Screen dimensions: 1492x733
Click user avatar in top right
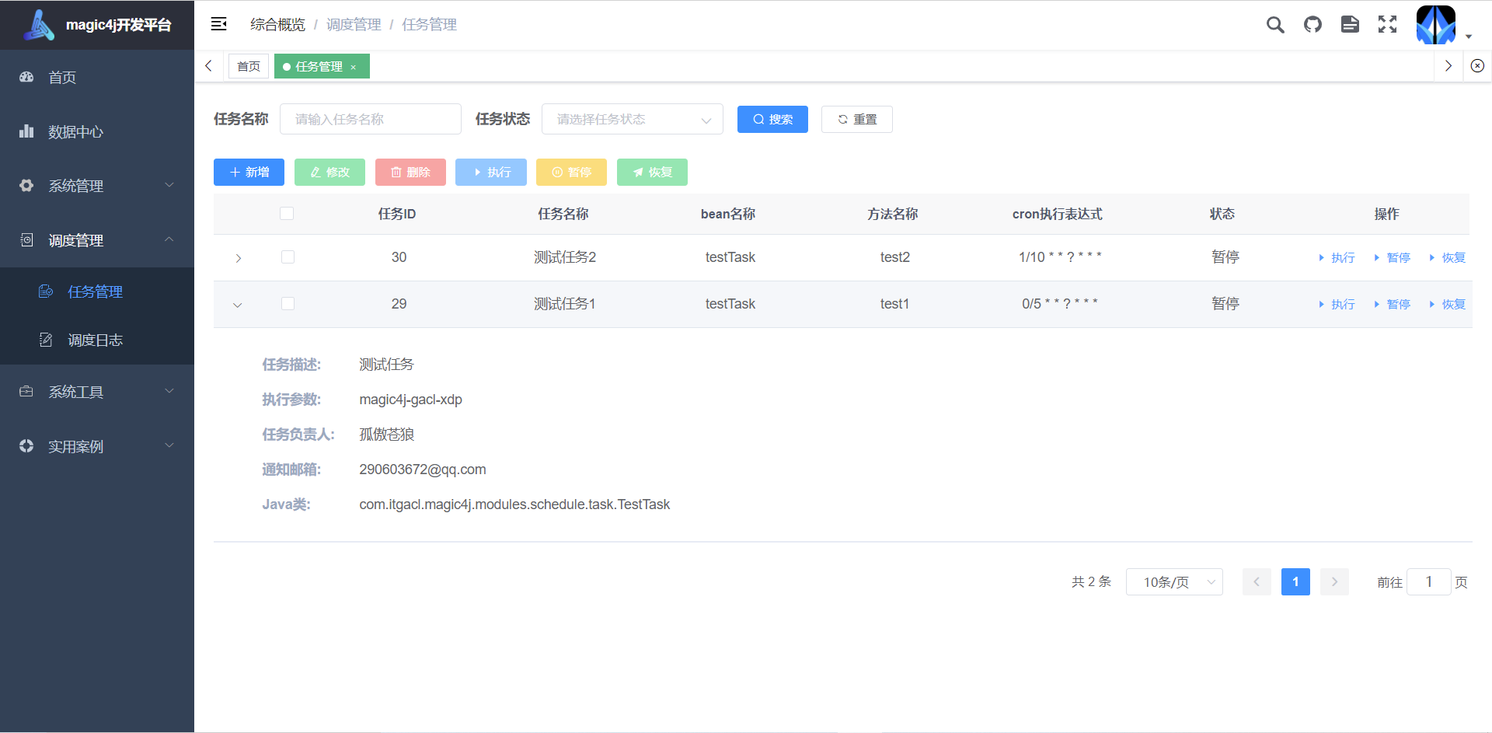[x=1436, y=25]
